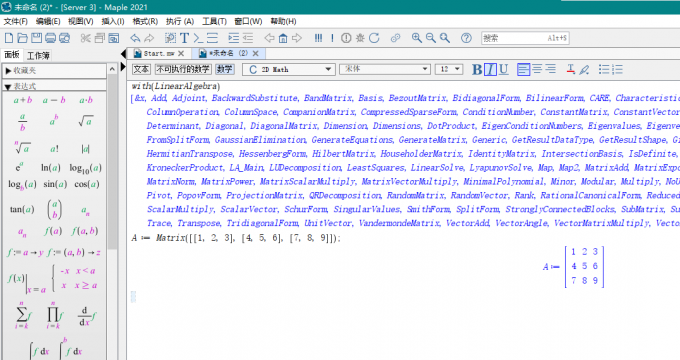
Task: Collapse the palette side panel with left-pointing triangle
Action: 123,54
